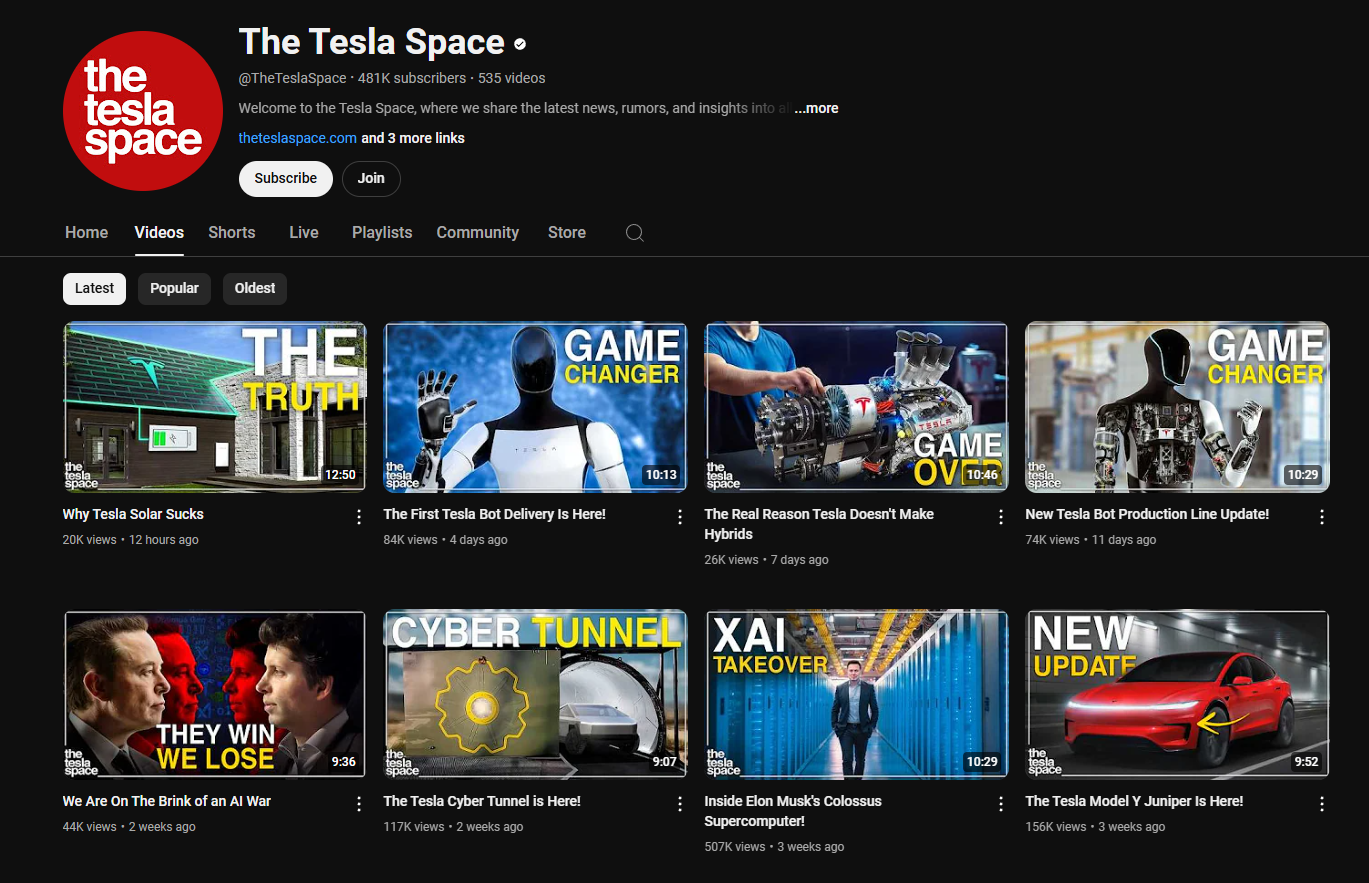Open the Playlists tab
Screen dimensions: 1369x883
pos(382,232)
